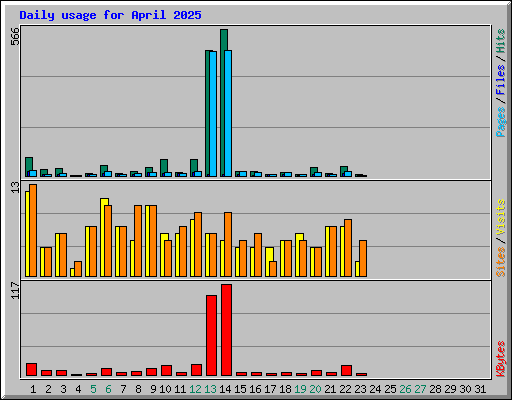Select day 29 on the x-axis

450,389
